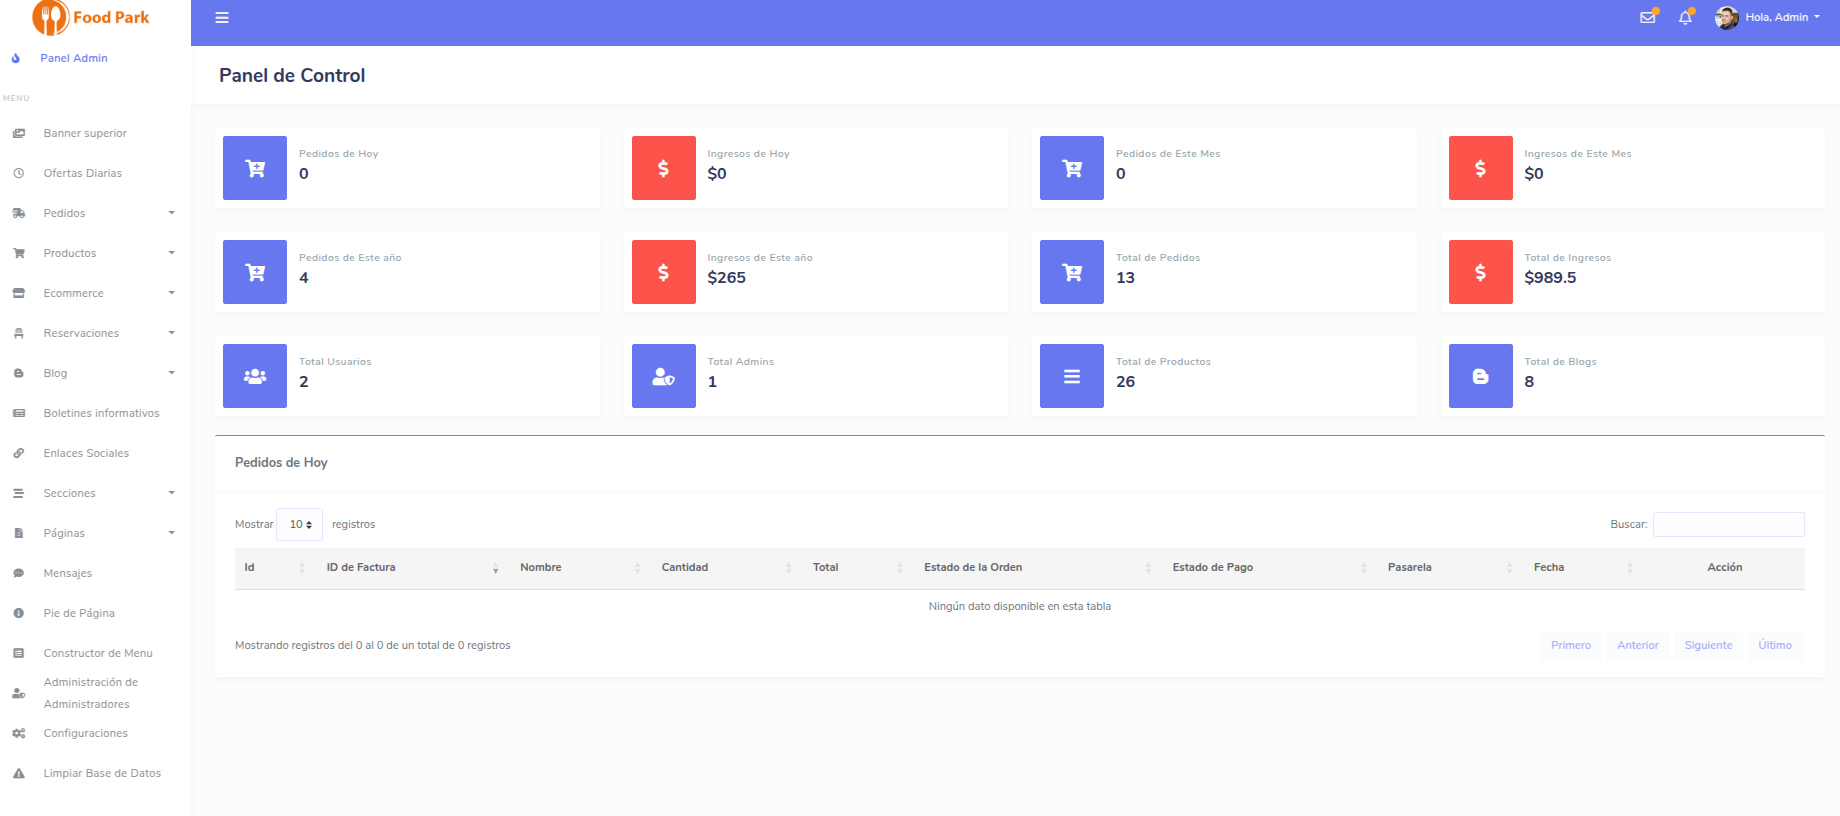Click the dollar icon for Total de Ingresos
This screenshot has height=816, width=1840.
1480,272
